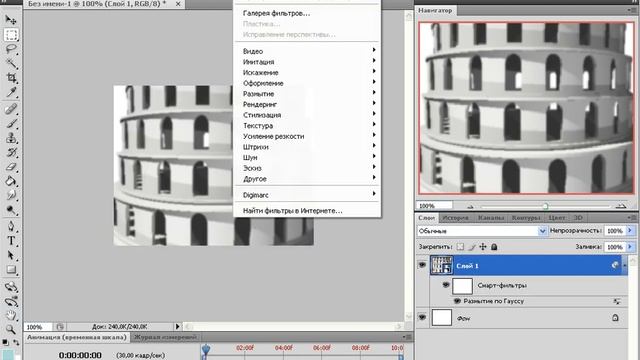Hide the Слой 1 layer
The image size is (640, 360).
tap(422, 265)
